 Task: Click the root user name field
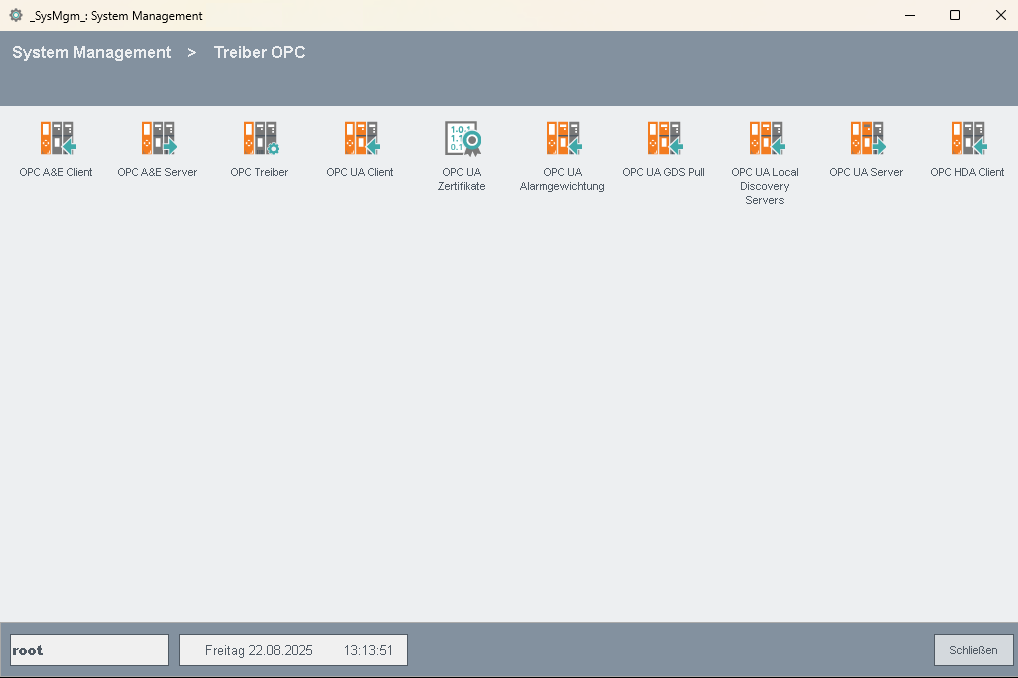click(89, 650)
